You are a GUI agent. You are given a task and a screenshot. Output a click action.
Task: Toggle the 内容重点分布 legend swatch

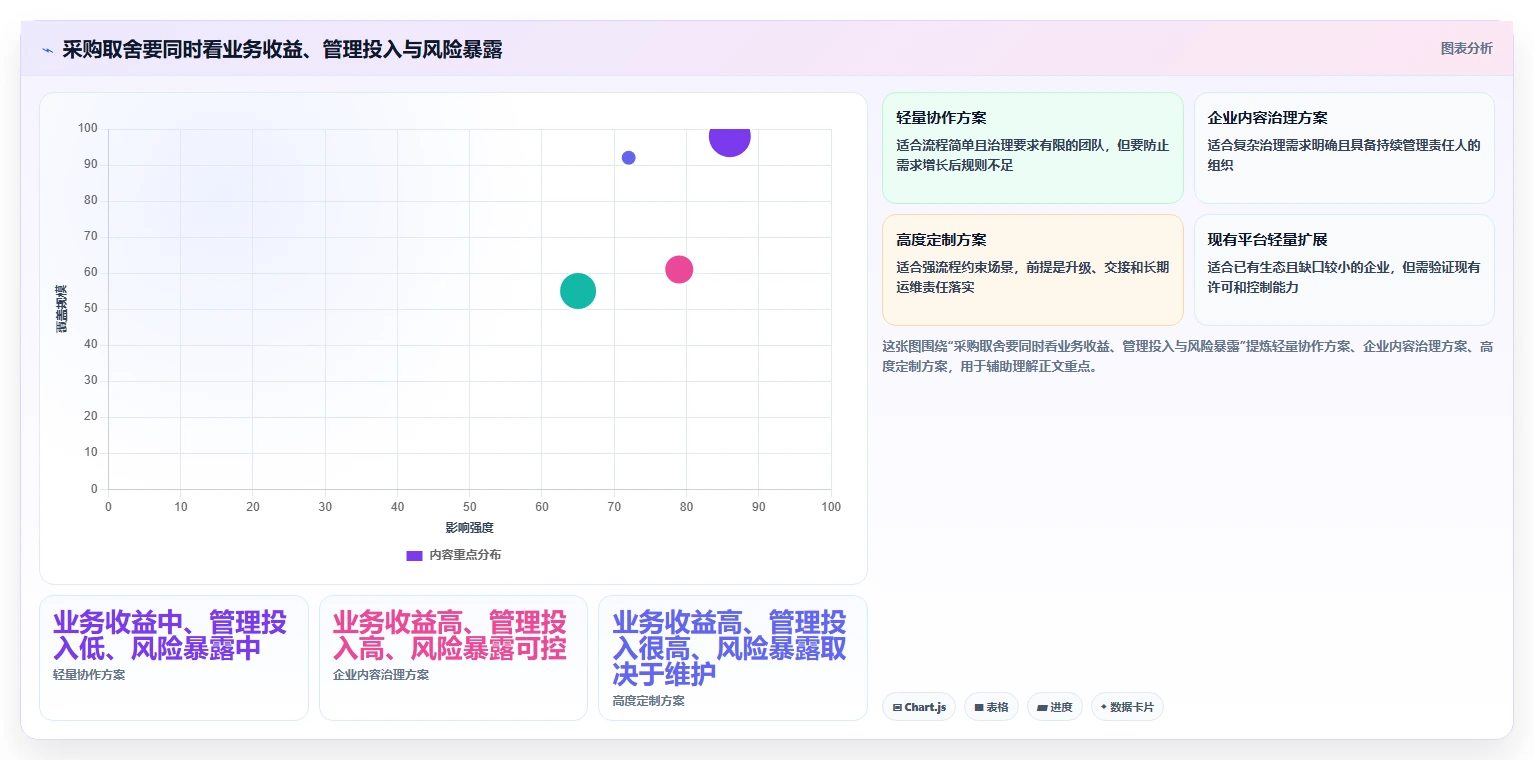(414, 555)
